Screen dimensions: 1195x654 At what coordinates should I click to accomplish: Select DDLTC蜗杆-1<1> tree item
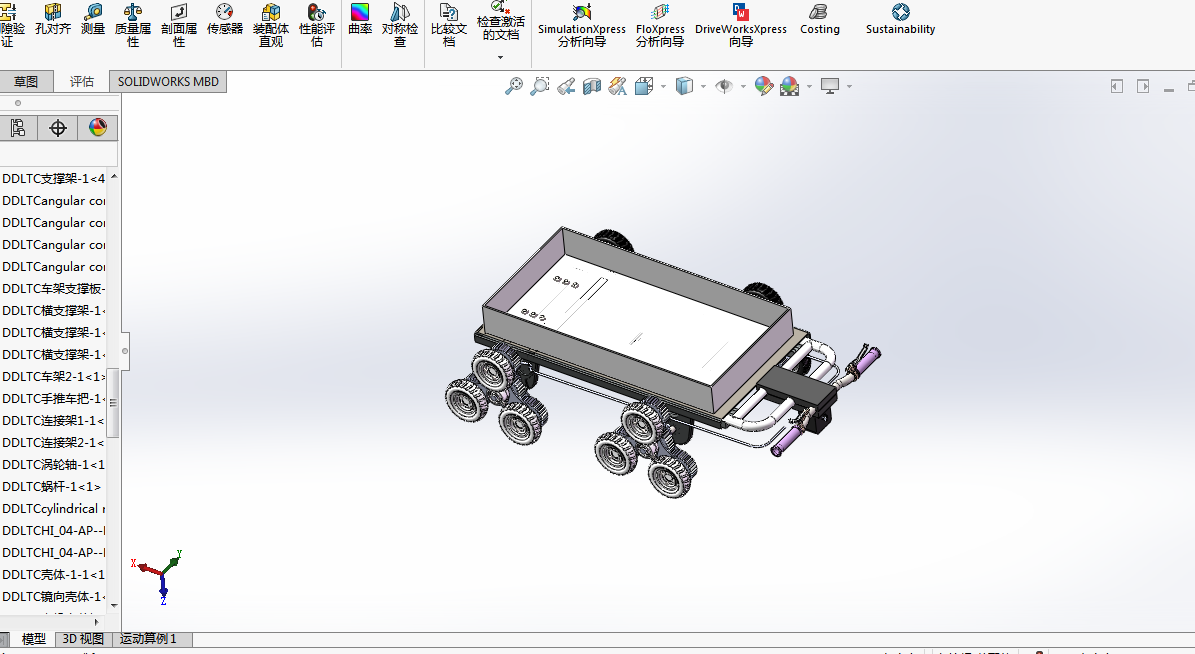[x=52, y=486]
